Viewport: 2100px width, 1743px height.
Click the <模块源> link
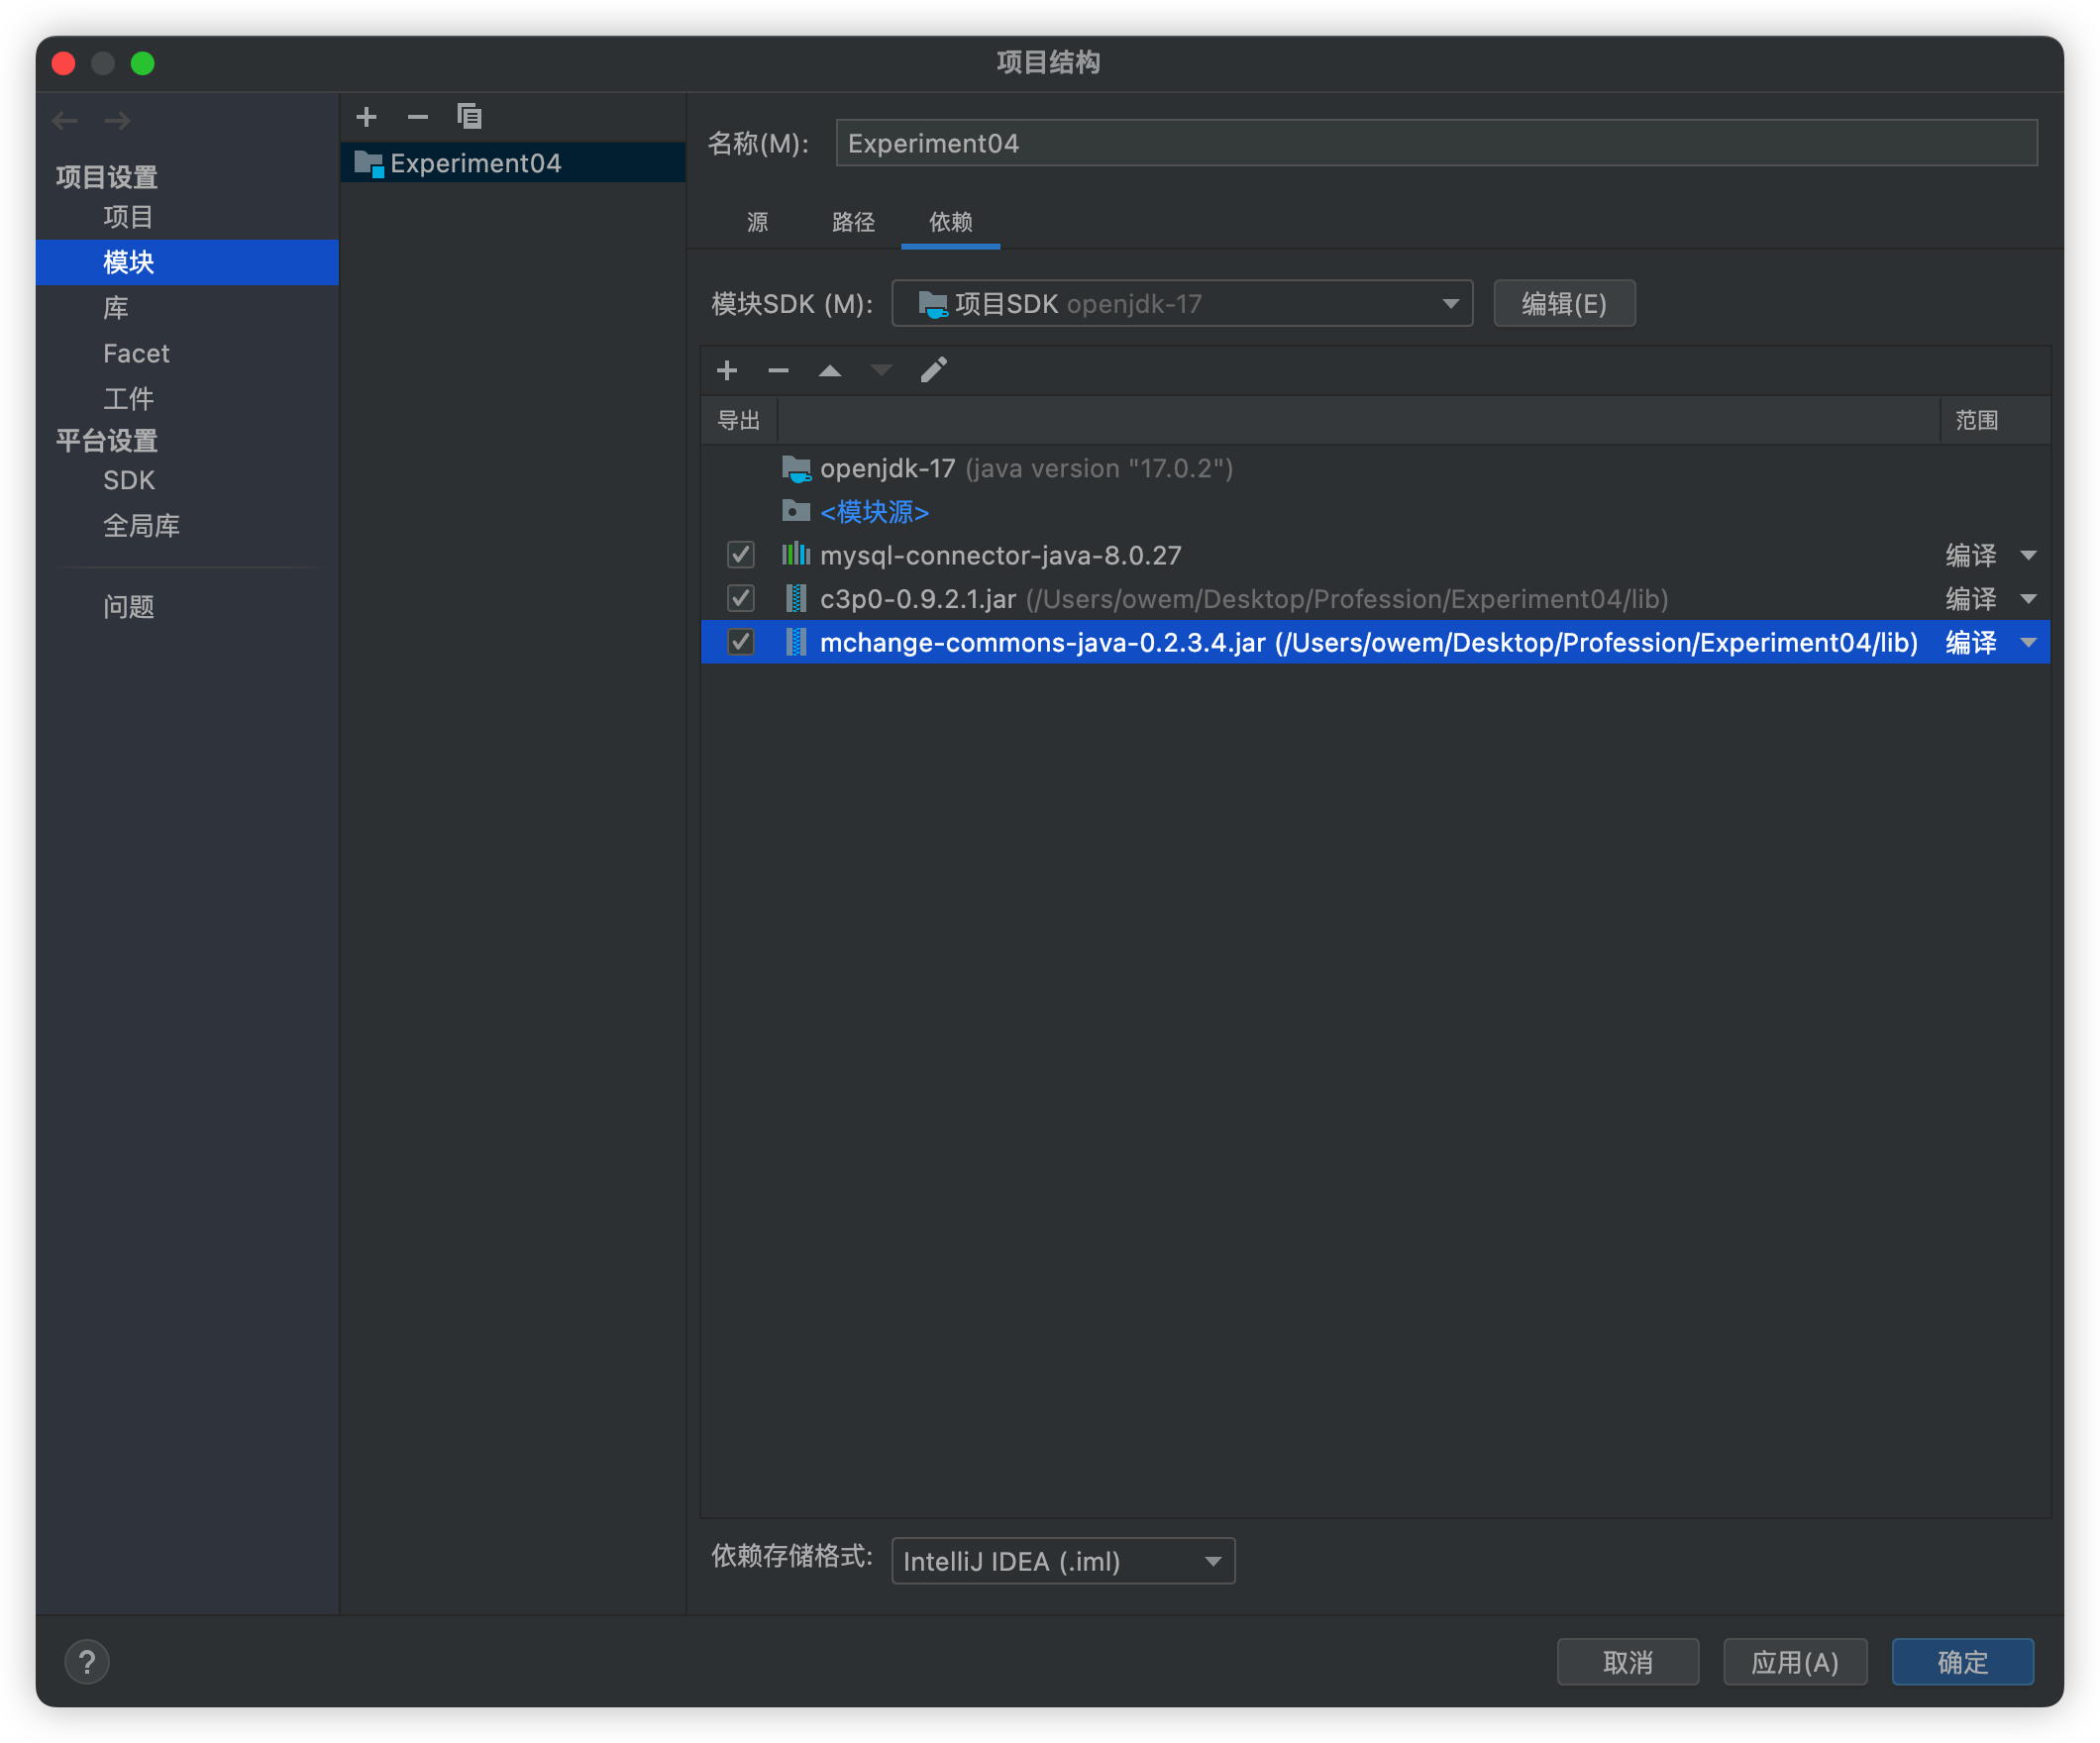click(x=874, y=512)
